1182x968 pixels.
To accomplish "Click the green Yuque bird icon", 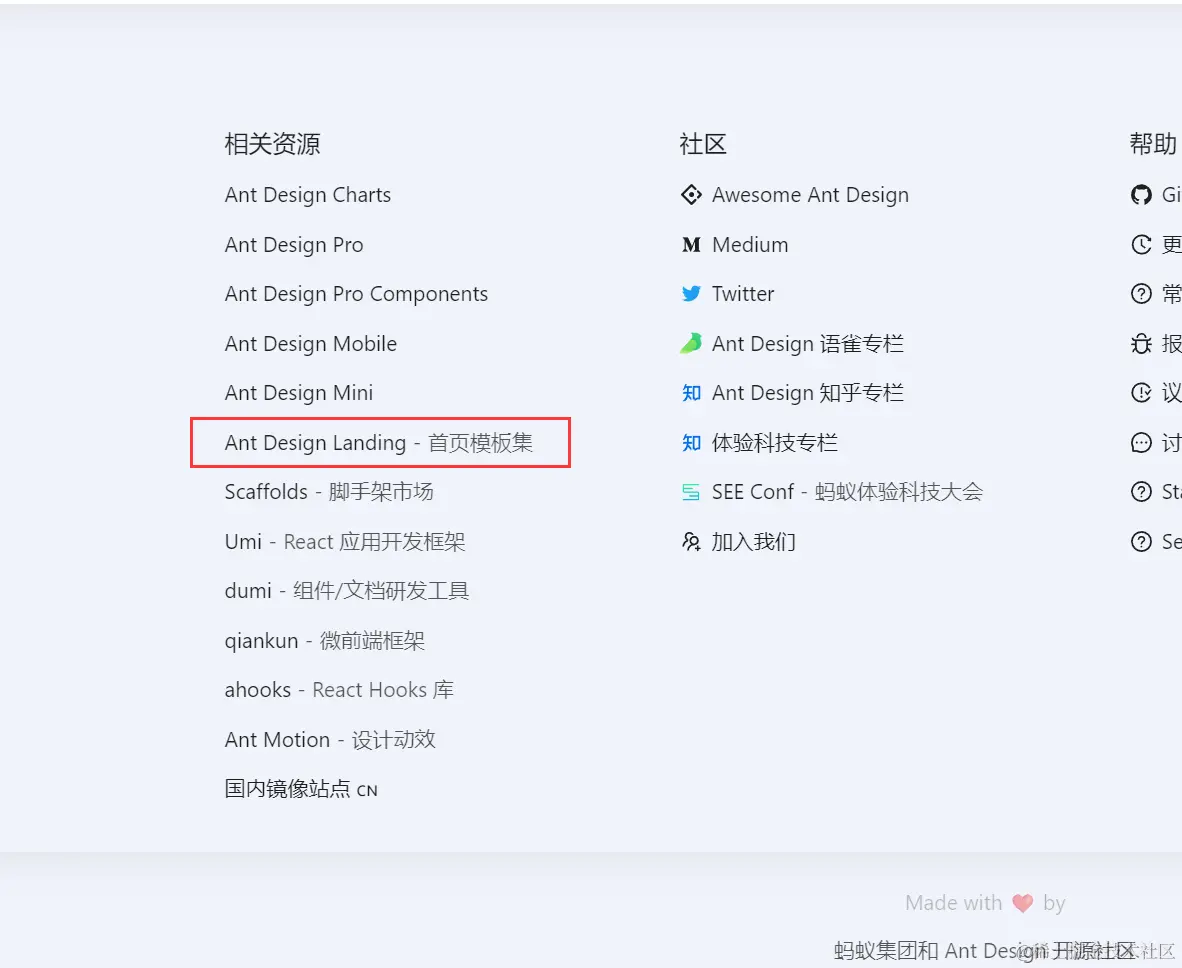I will tap(691, 344).
